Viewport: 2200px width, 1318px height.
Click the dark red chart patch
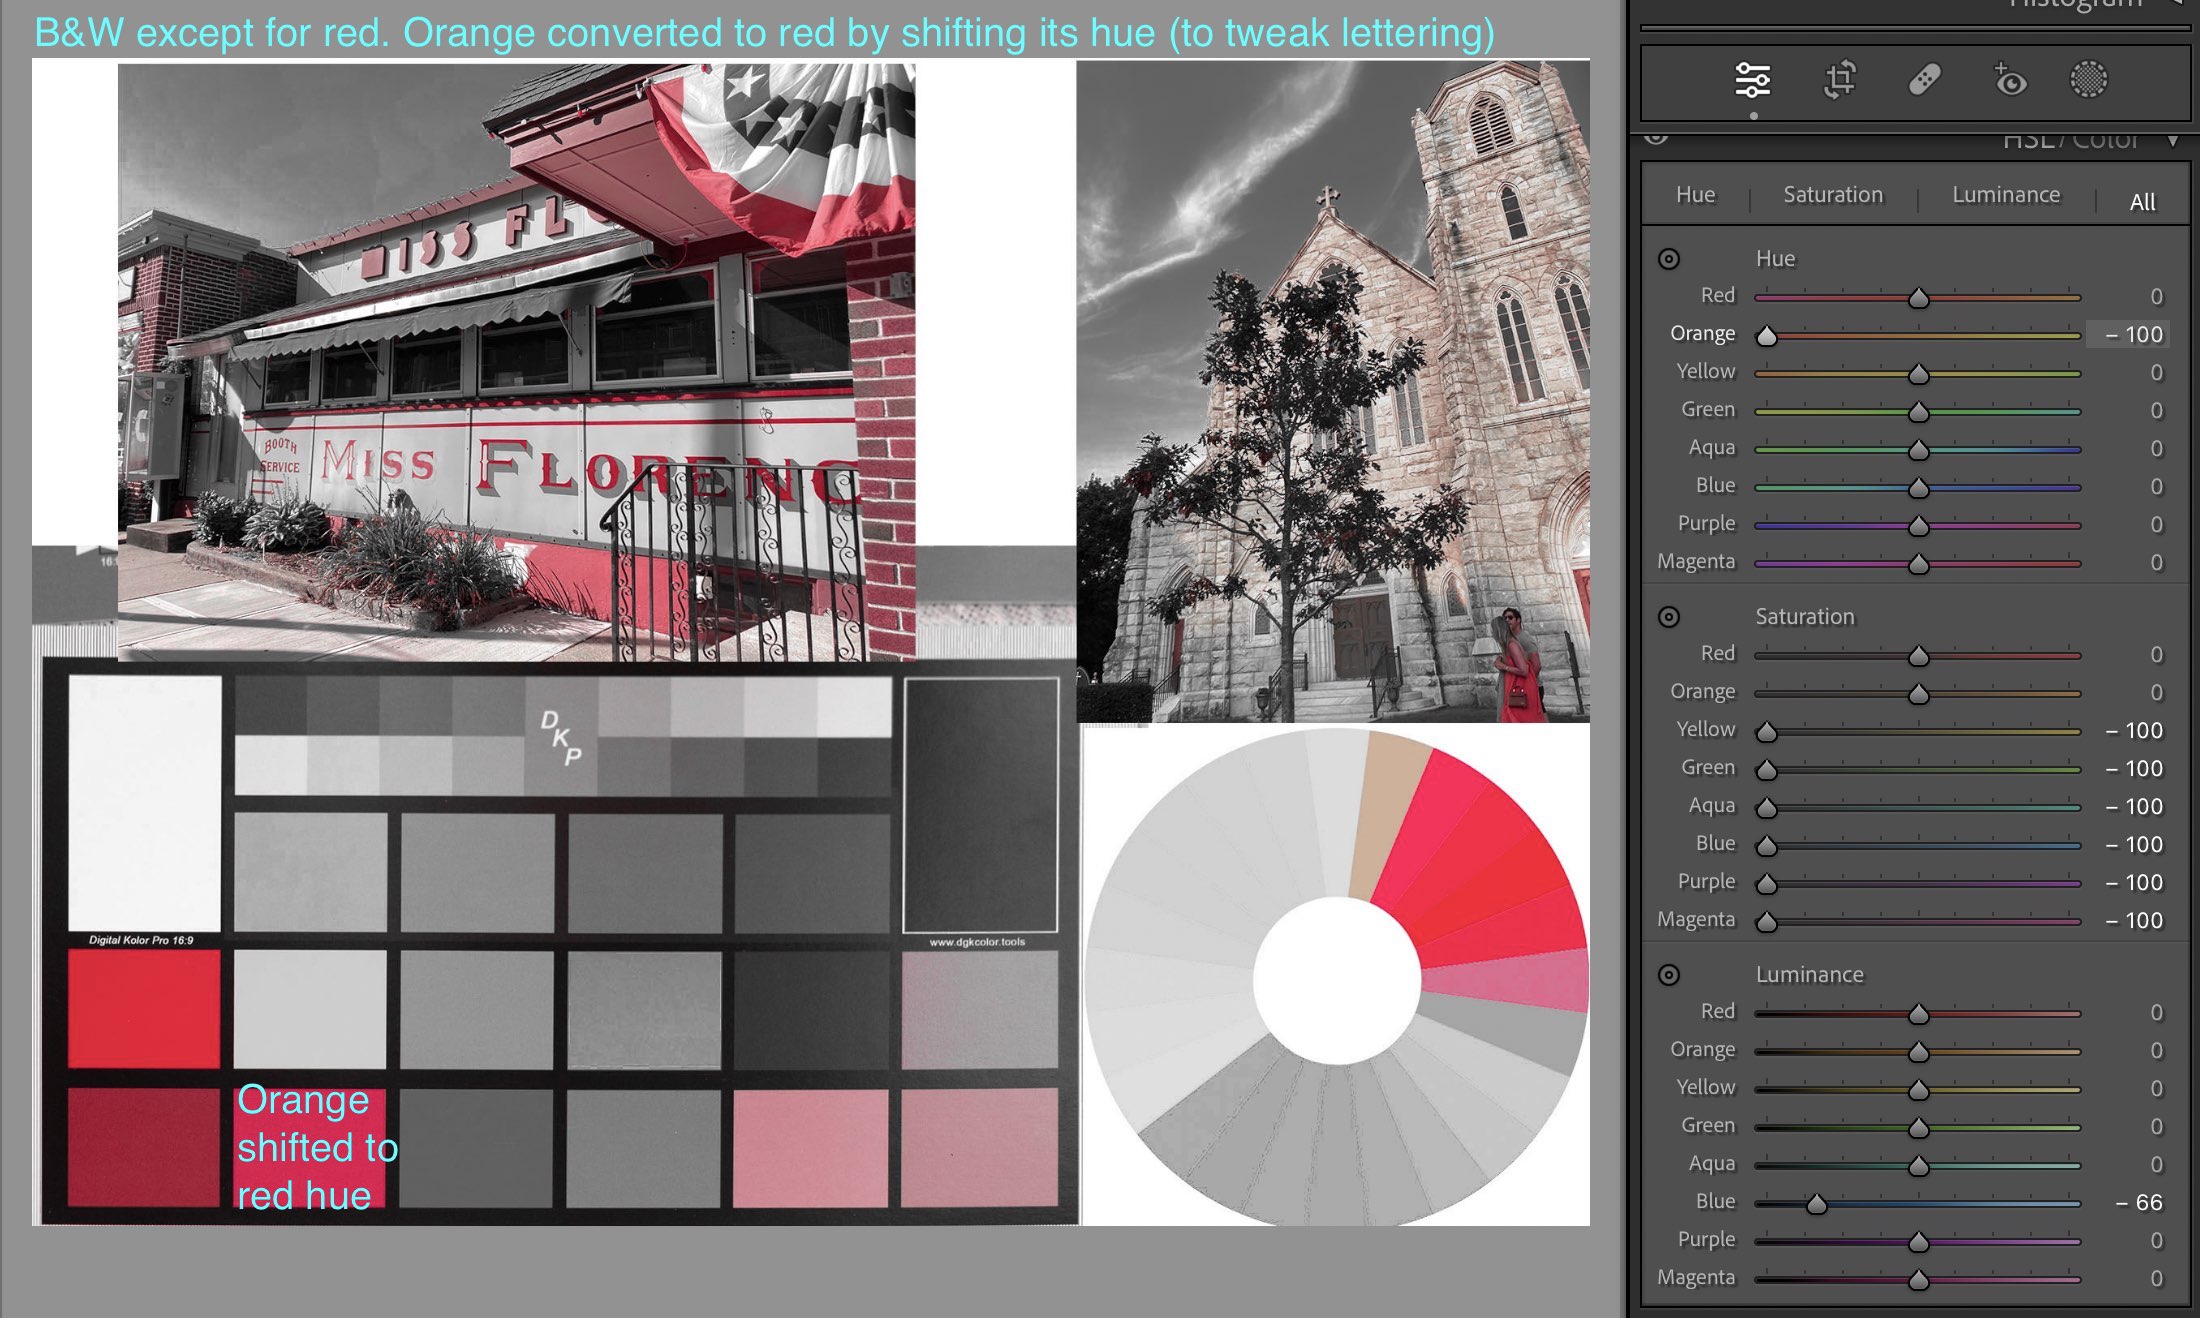[x=144, y=1147]
